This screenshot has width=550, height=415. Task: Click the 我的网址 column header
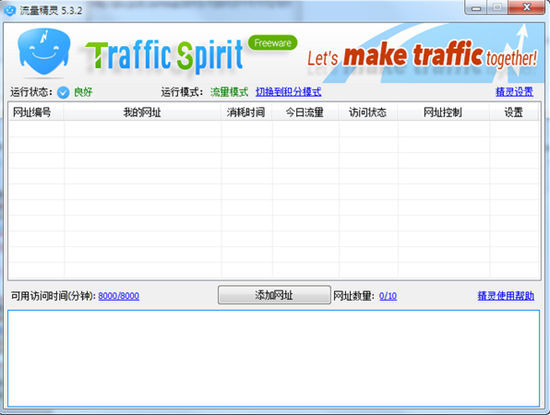point(142,112)
